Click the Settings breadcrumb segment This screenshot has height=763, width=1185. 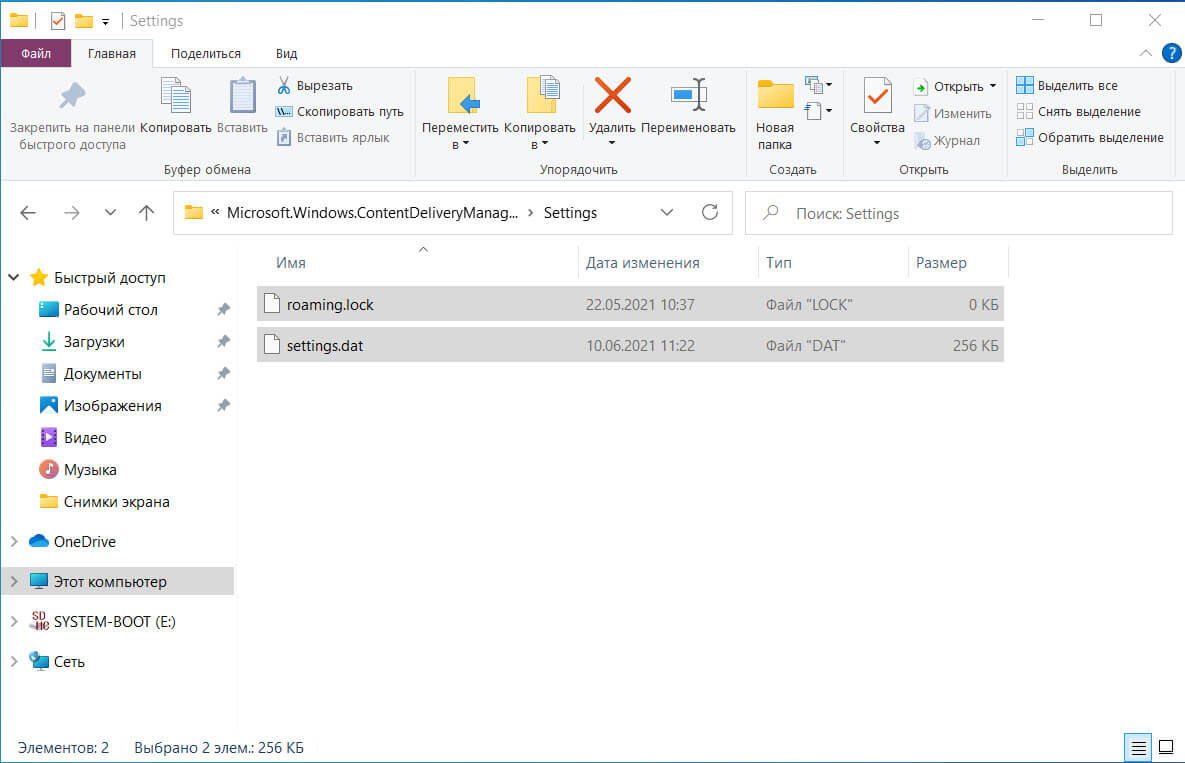(570, 213)
